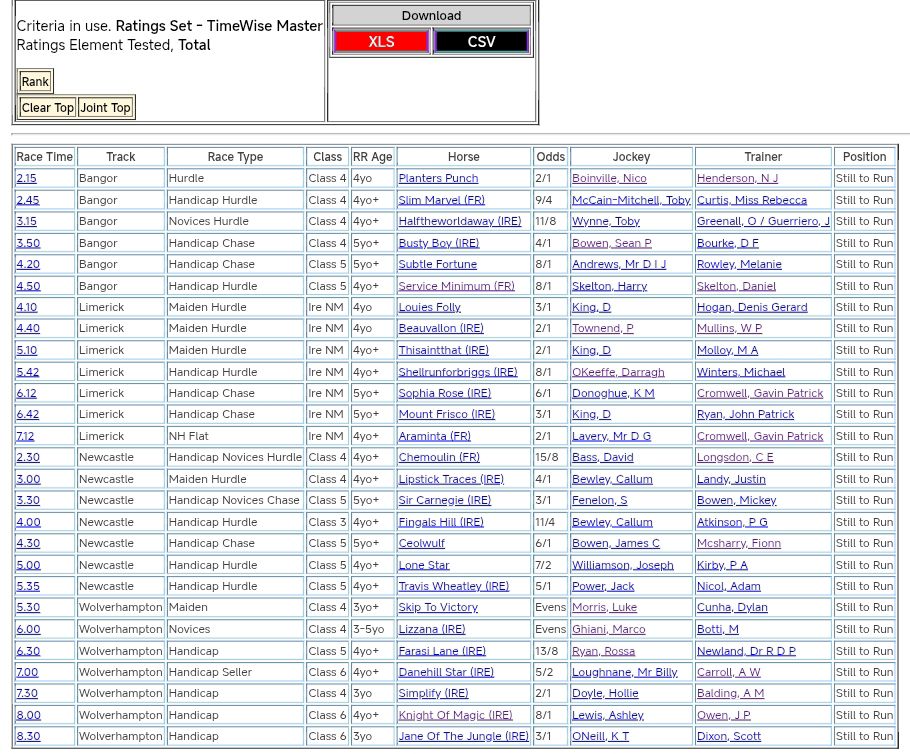View jockey Boinville, Nico profile

tap(609, 179)
